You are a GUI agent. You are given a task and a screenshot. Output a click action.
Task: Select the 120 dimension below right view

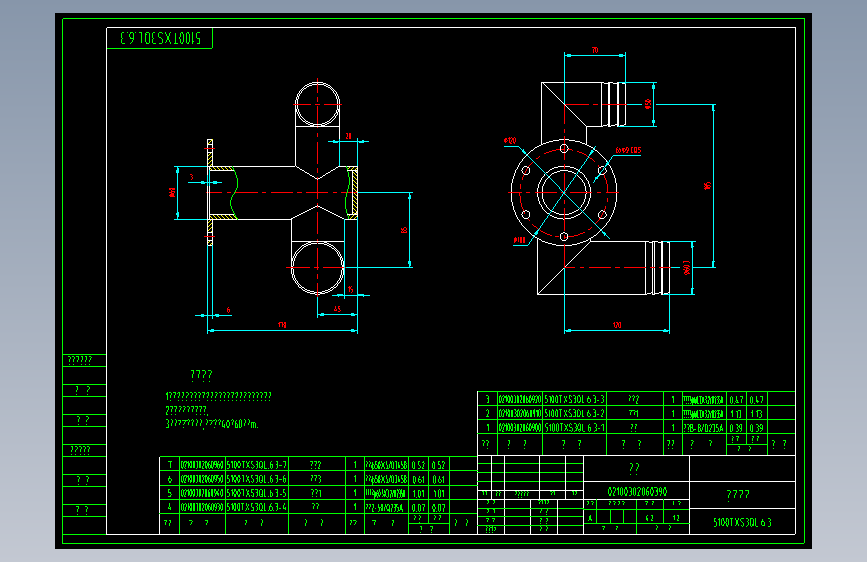click(x=617, y=325)
